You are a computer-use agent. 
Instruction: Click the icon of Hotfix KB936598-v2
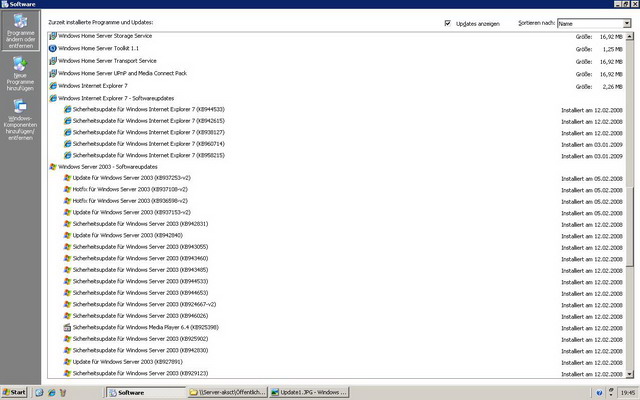67,201
